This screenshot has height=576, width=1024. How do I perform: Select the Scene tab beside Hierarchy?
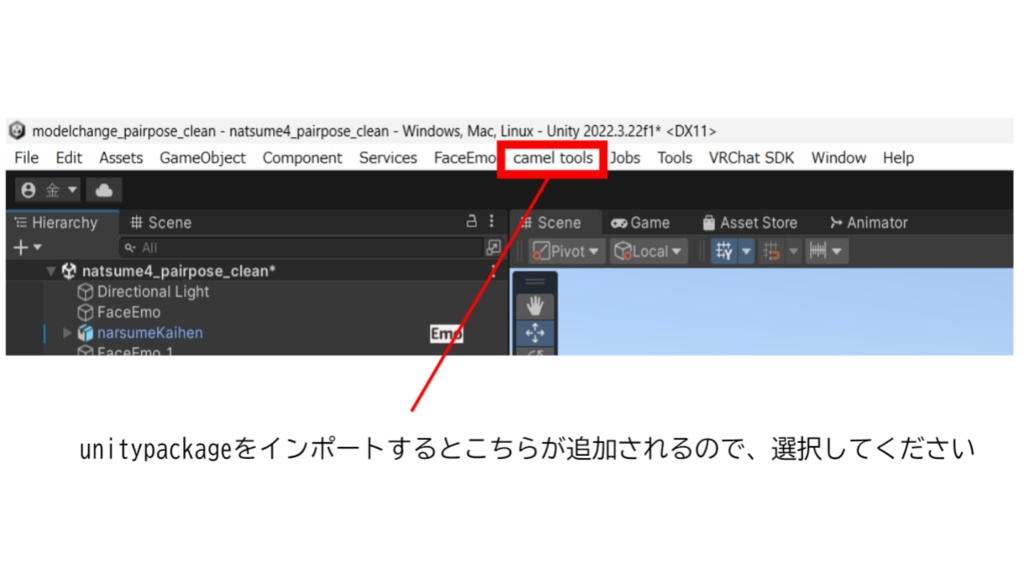(x=161, y=223)
